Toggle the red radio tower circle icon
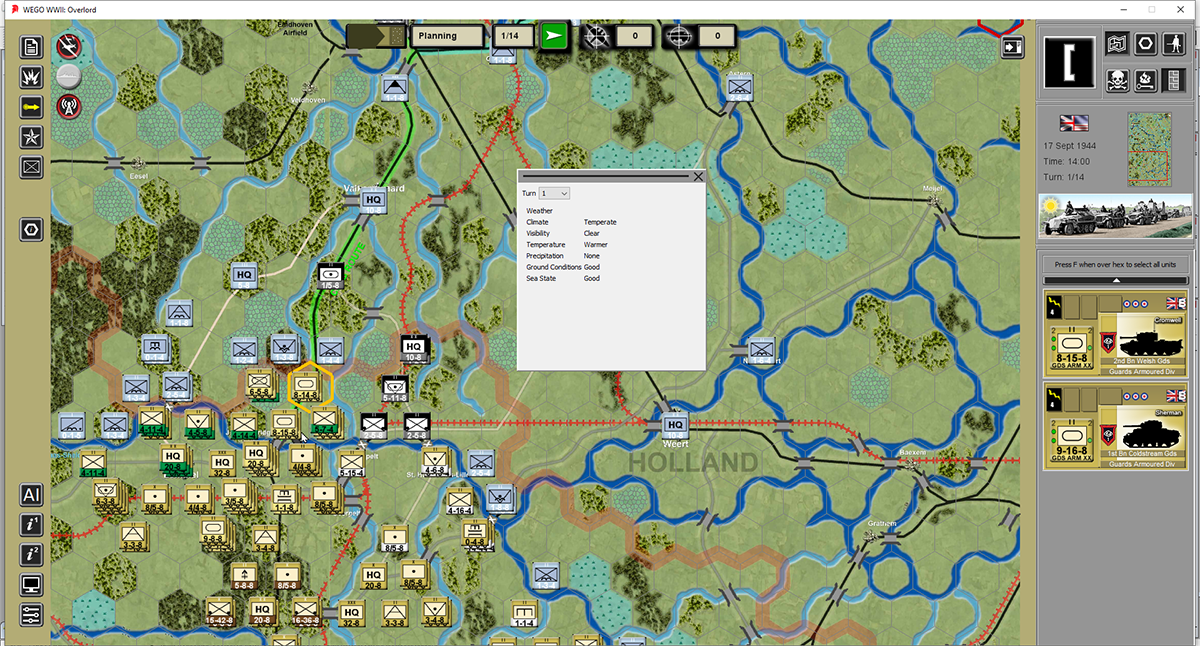Screen dimensions: 1200x646 [x=69, y=105]
